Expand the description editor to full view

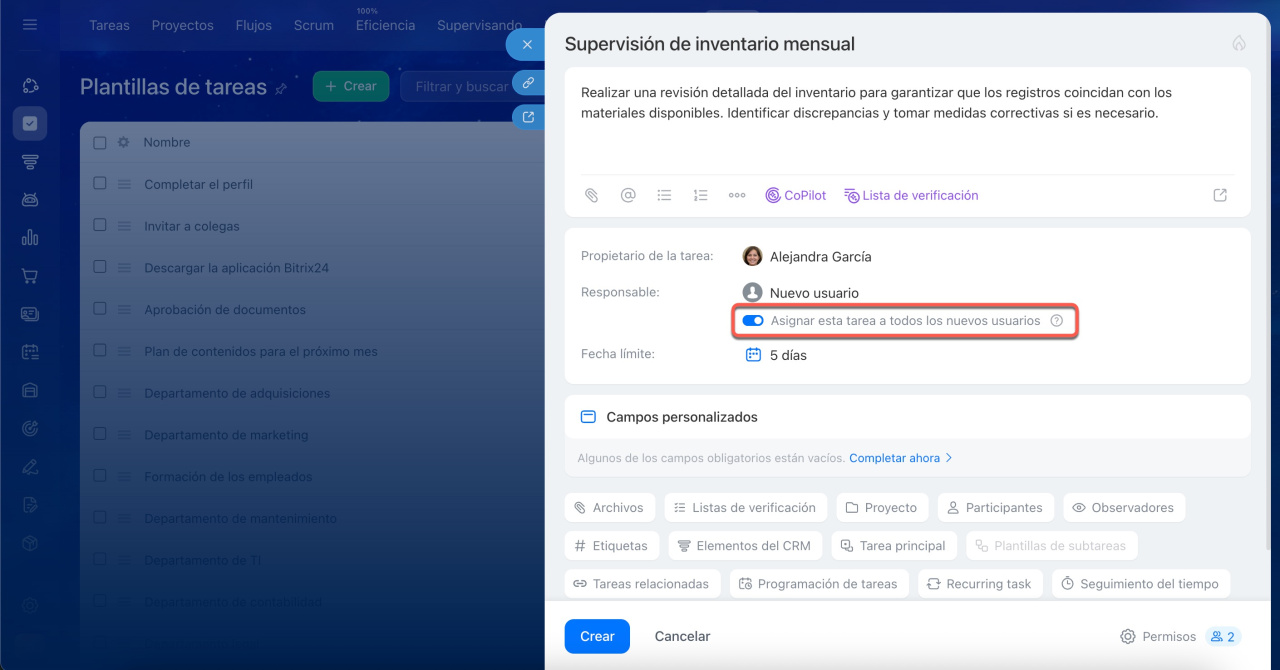pyautogui.click(x=1219, y=196)
